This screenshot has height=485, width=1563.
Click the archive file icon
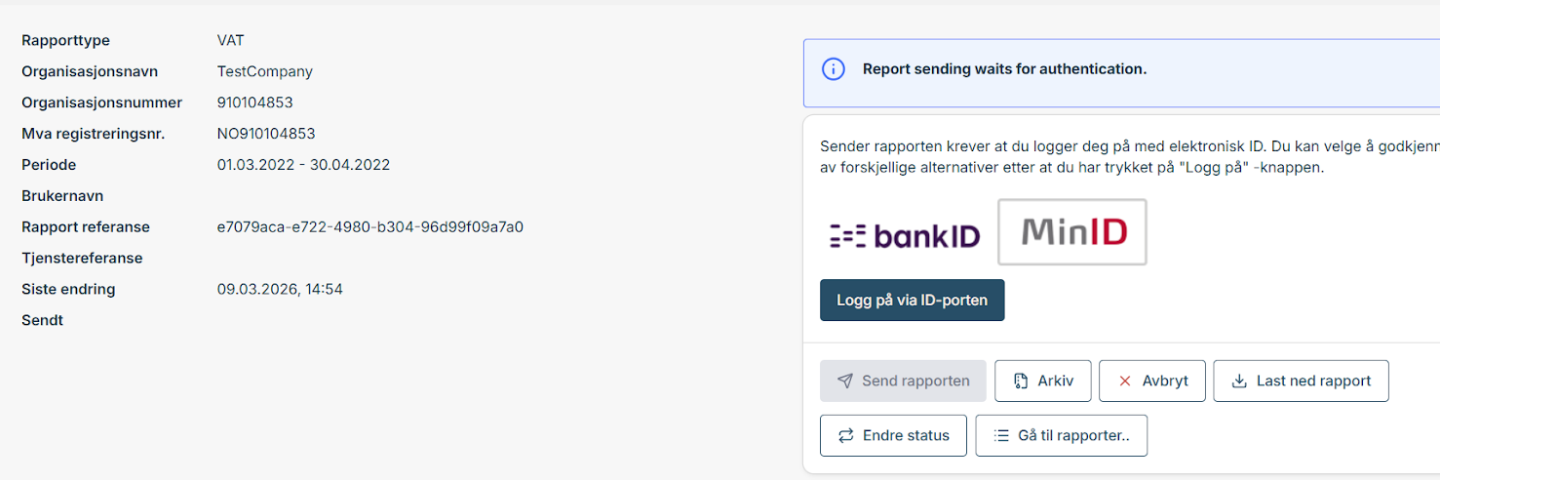tap(1021, 381)
